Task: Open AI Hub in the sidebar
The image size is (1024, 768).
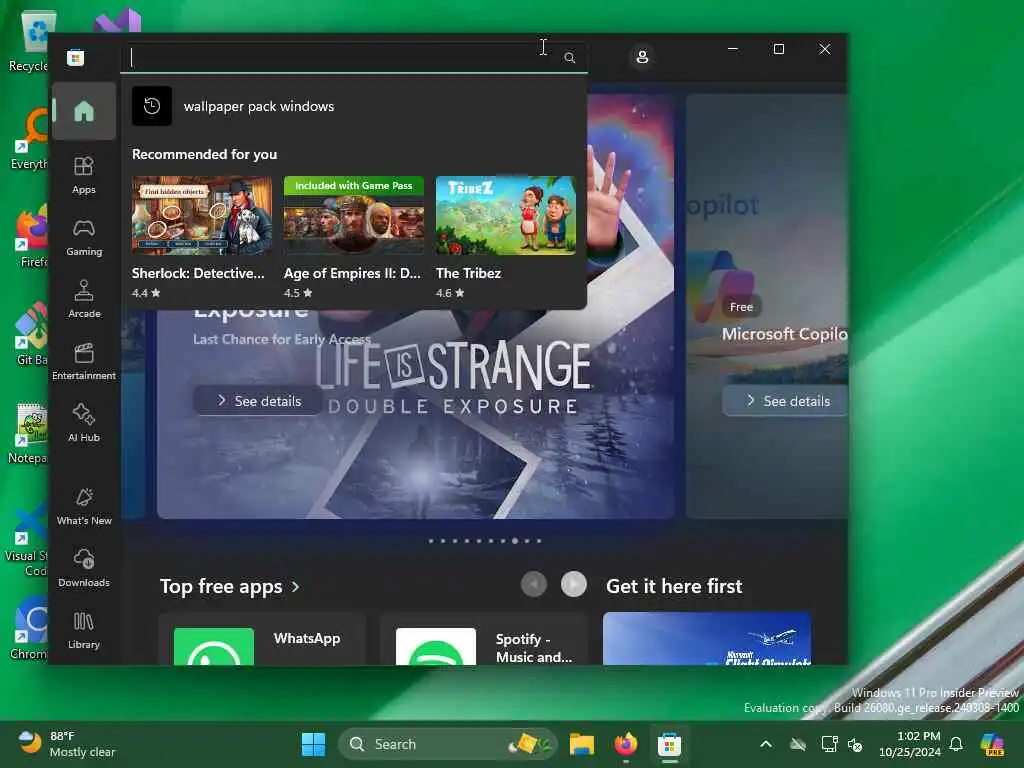Action: (84, 423)
